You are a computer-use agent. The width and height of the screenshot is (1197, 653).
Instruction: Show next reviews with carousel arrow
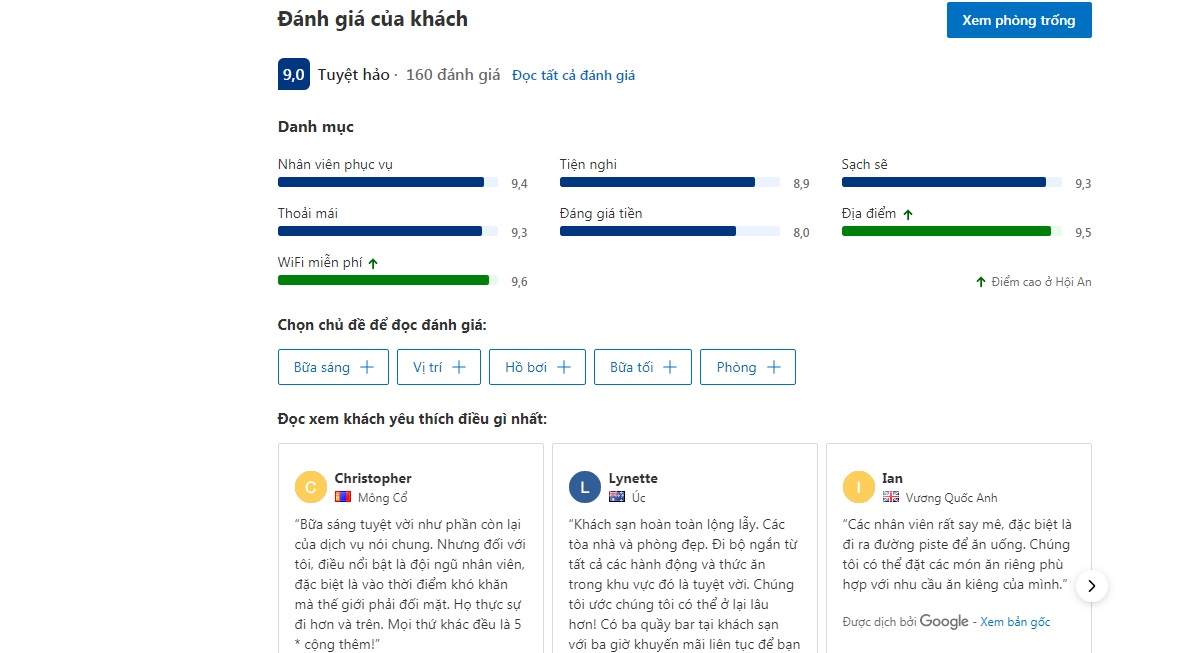[x=1092, y=586]
